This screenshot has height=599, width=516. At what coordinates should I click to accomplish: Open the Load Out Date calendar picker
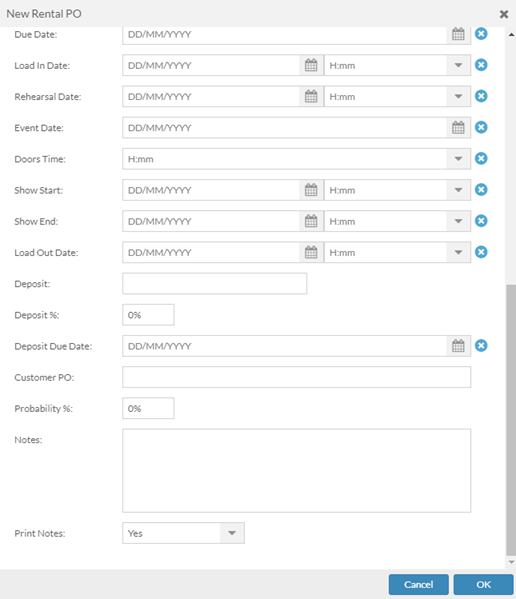(x=311, y=253)
